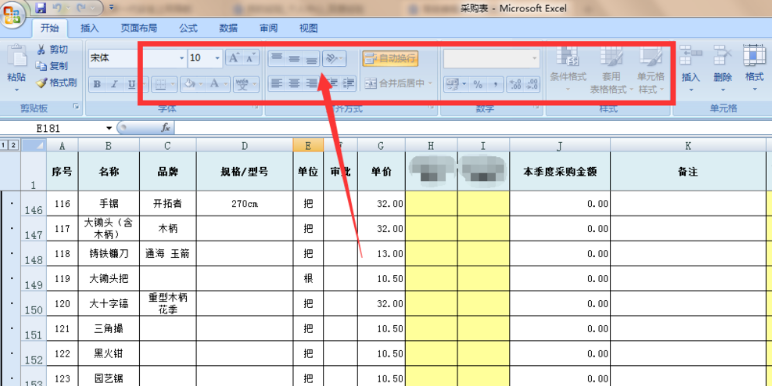Toggle bold formatting

pos(97,84)
